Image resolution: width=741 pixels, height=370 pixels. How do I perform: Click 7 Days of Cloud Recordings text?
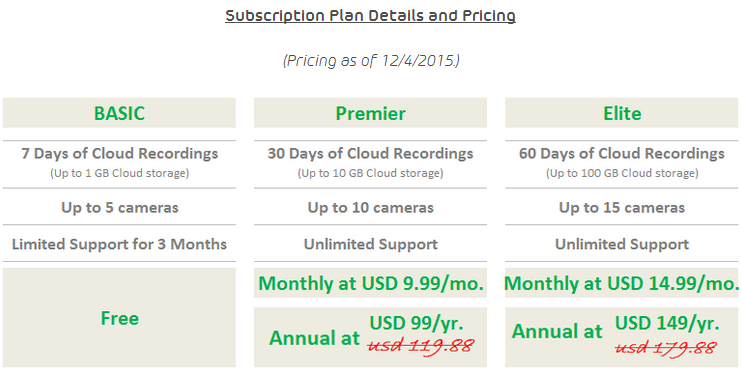(120, 154)
